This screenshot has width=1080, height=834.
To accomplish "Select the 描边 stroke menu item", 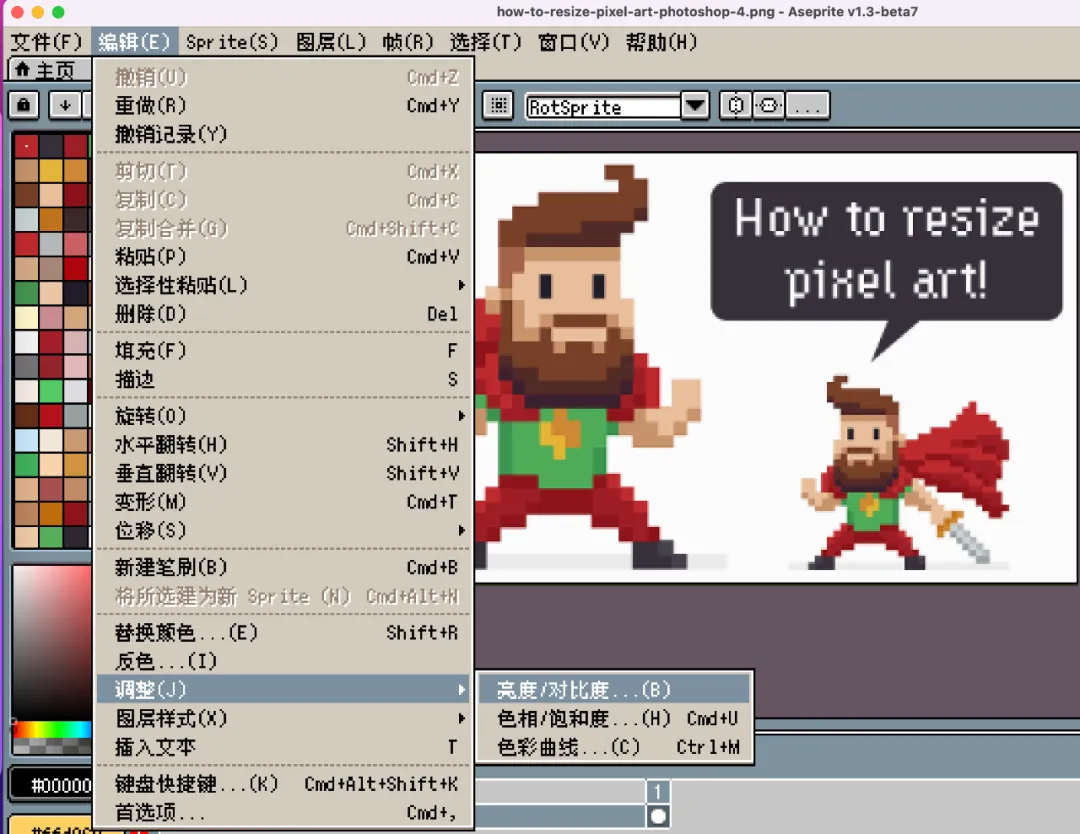I will coord(283,379).
